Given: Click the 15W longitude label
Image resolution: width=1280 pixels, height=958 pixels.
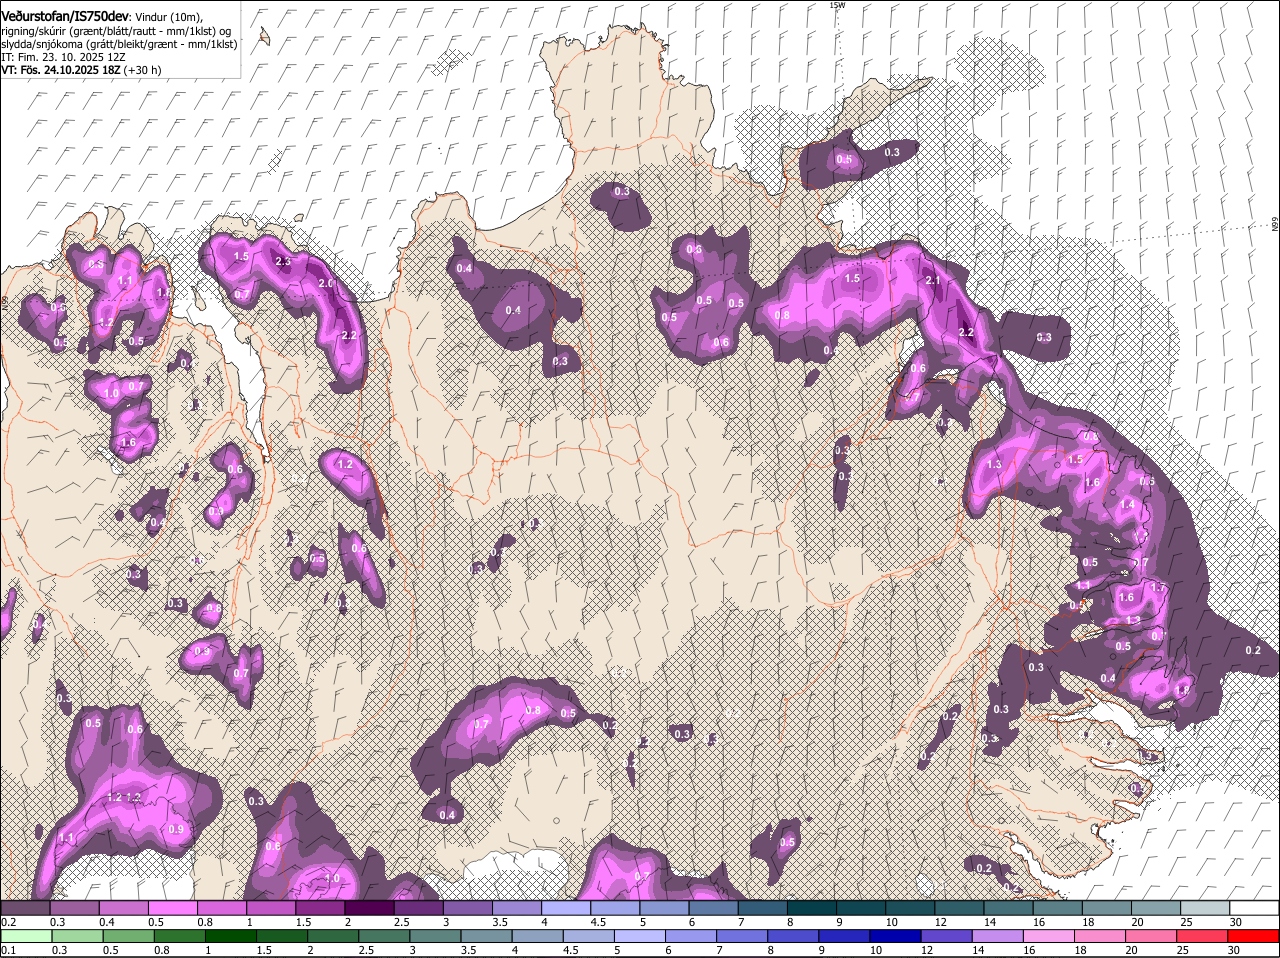Looking at the screenshot, I should [837, 5].
